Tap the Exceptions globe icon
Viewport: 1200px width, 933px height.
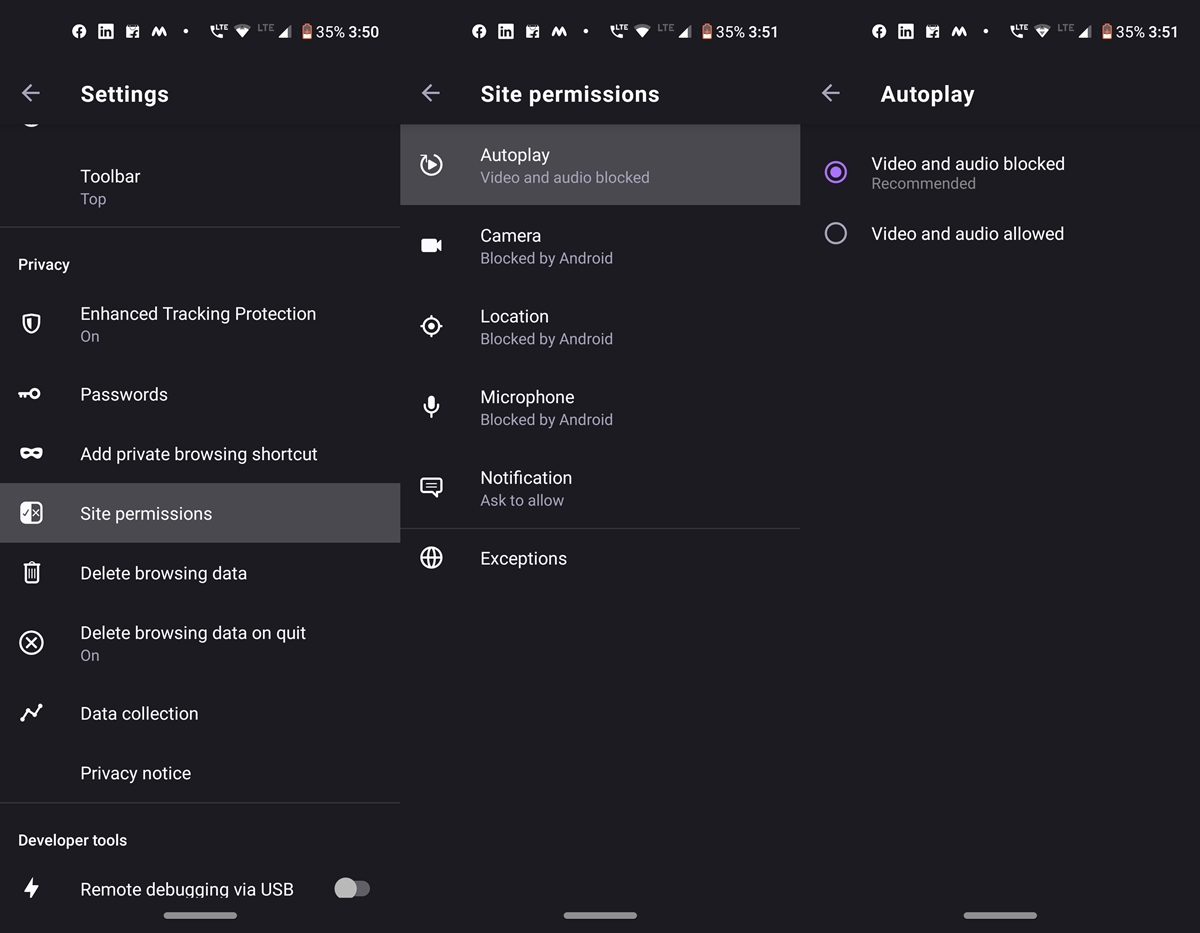pyautogui.click(x=431, y=558)
